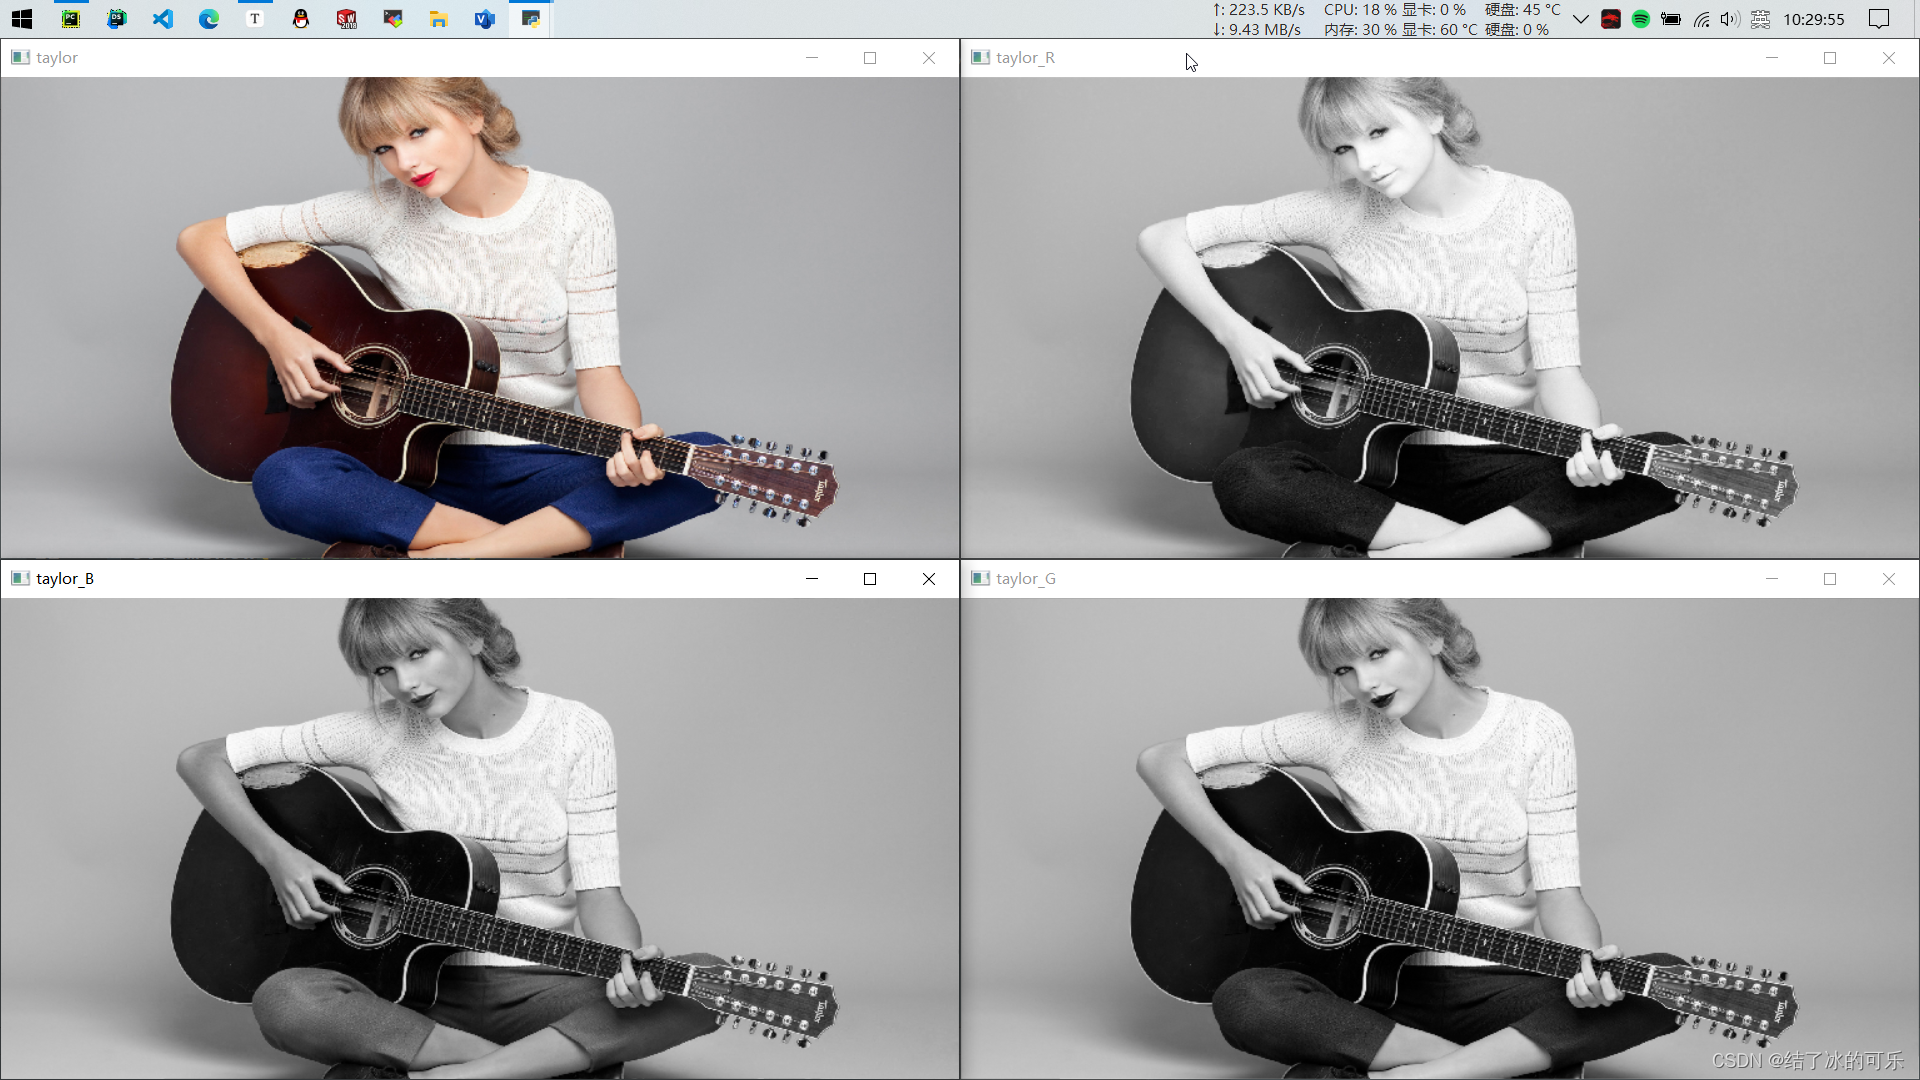
Task: Open the taylor_G window system menu icon
Action: pos(980,579)
